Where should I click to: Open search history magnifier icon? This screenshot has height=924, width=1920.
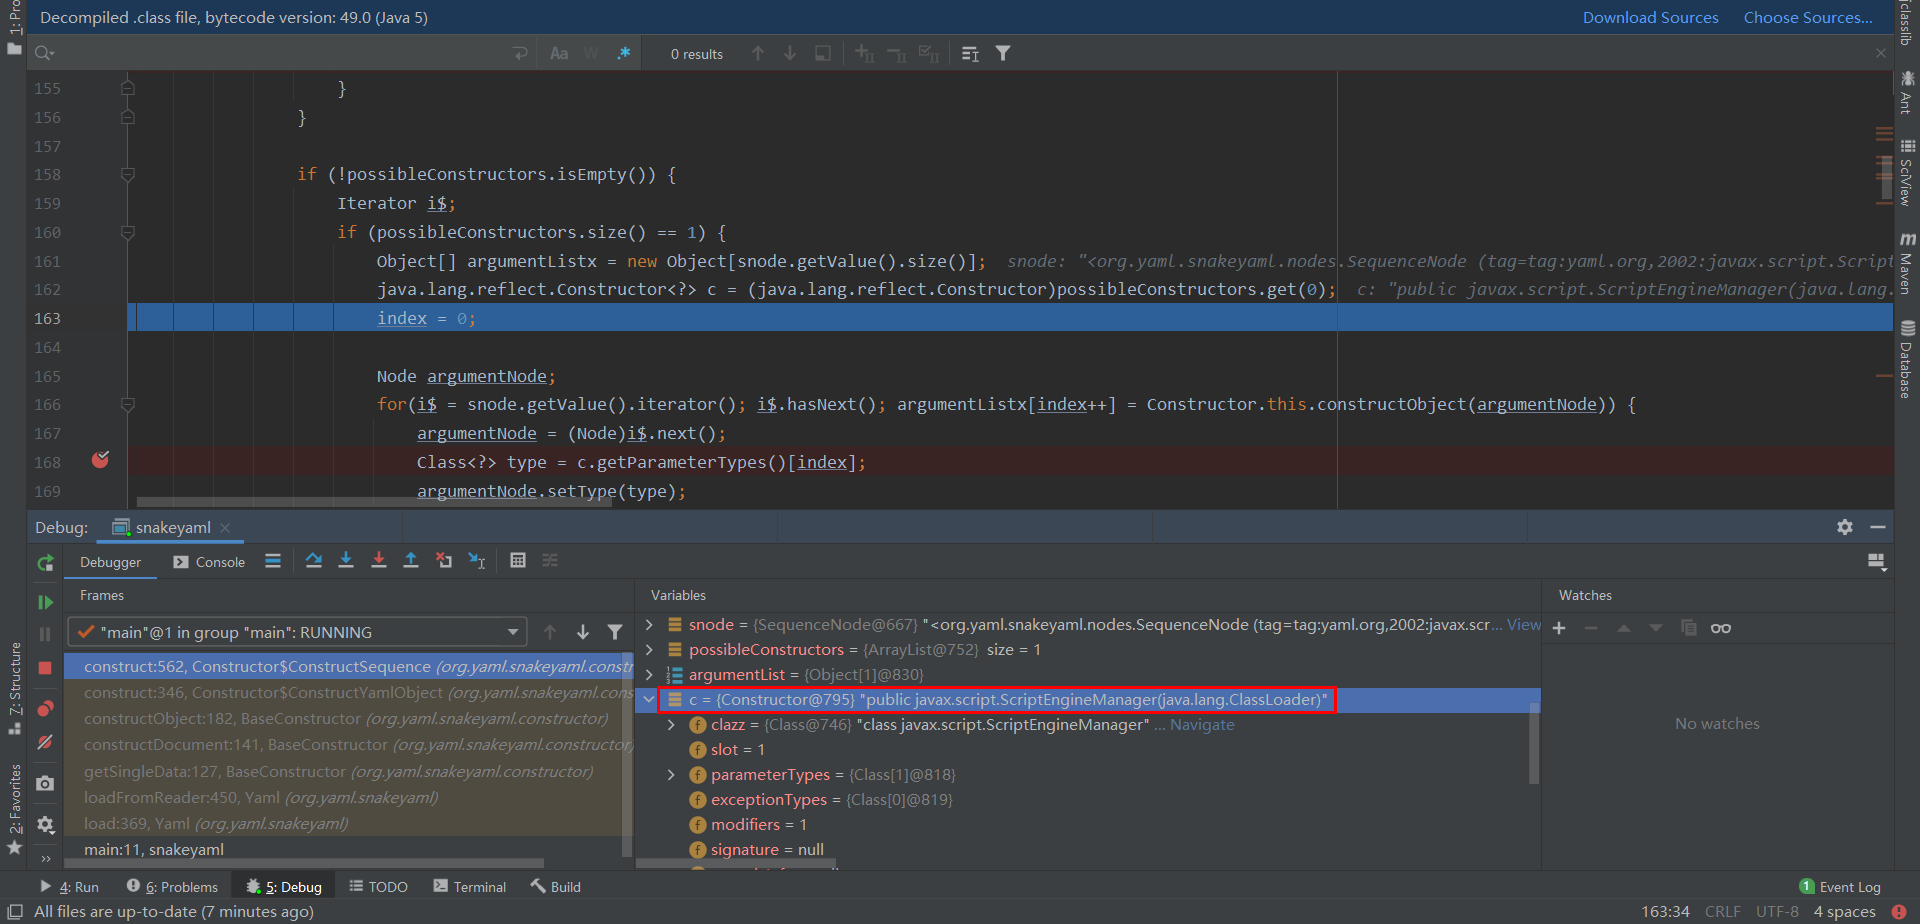tap(45, 53)
